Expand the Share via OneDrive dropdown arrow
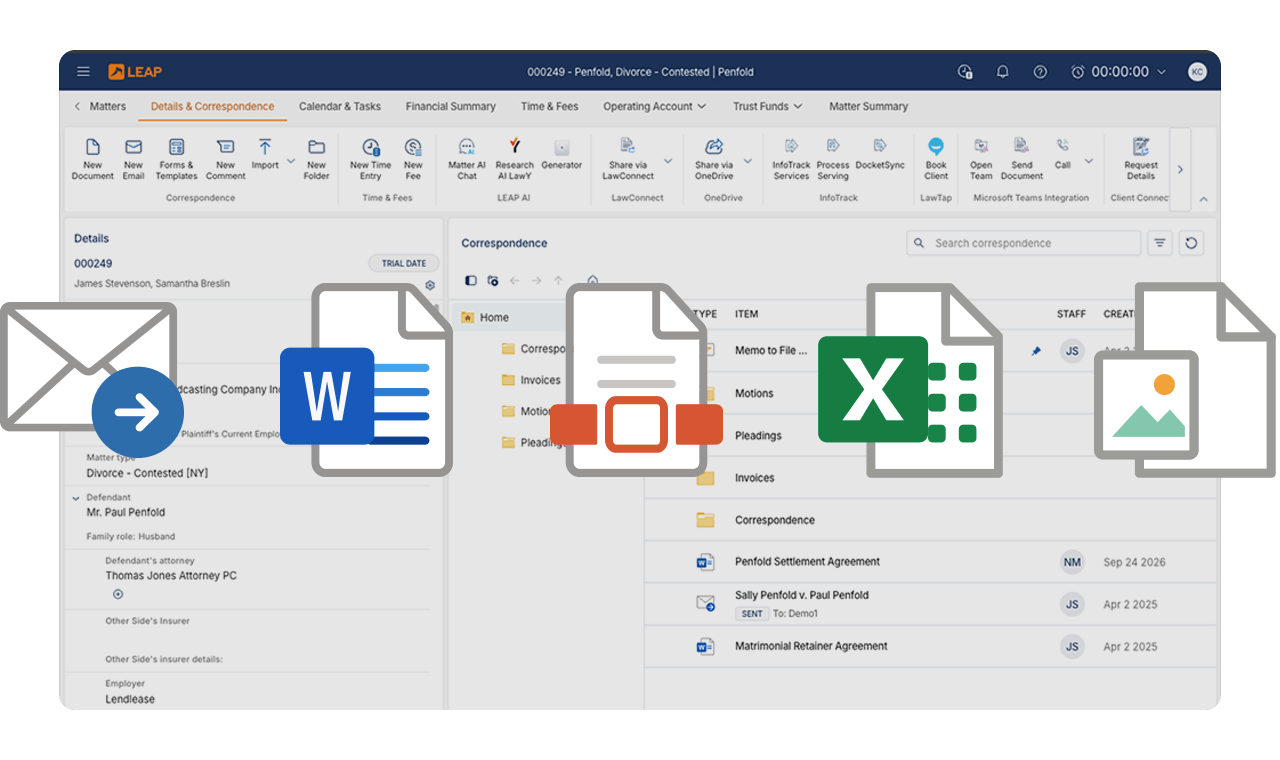Image resolution: width=1280 pixels, height=760 pixels. point(747,160)
